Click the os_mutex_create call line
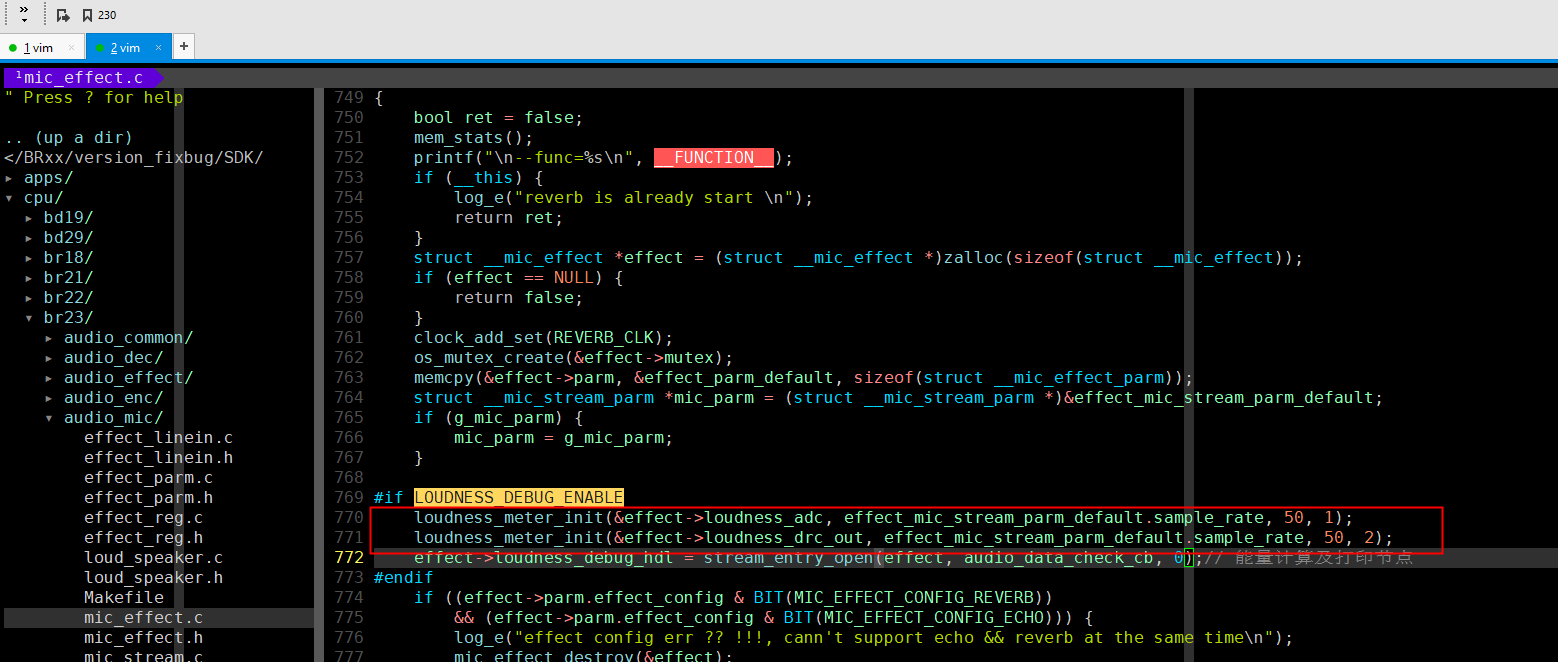Viewport: 1558px width, 662px height. [x=574, y=357]
